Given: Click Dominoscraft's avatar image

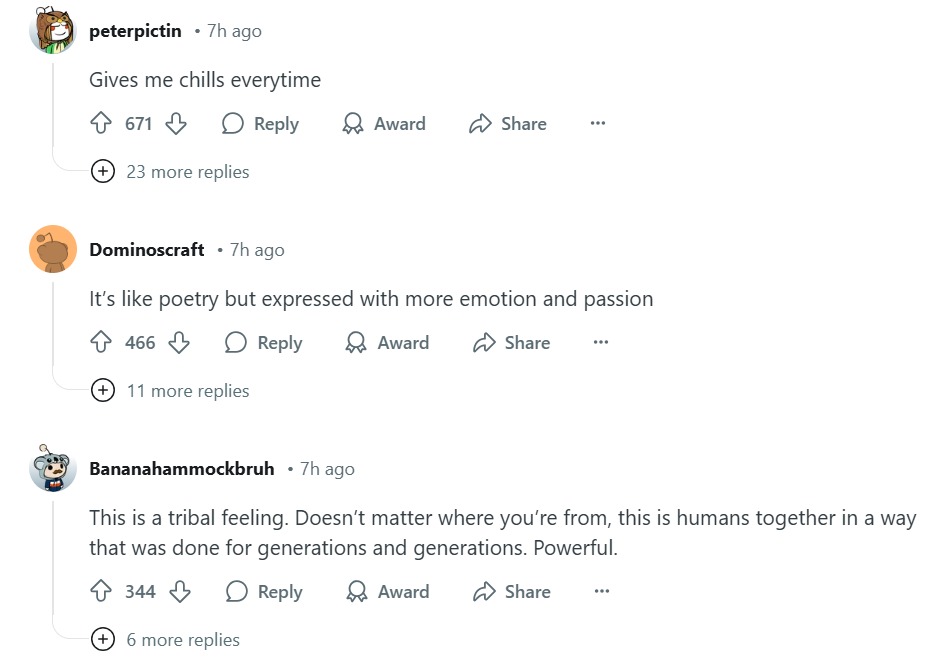Looking at the screenshot, I should coord(53,249).
